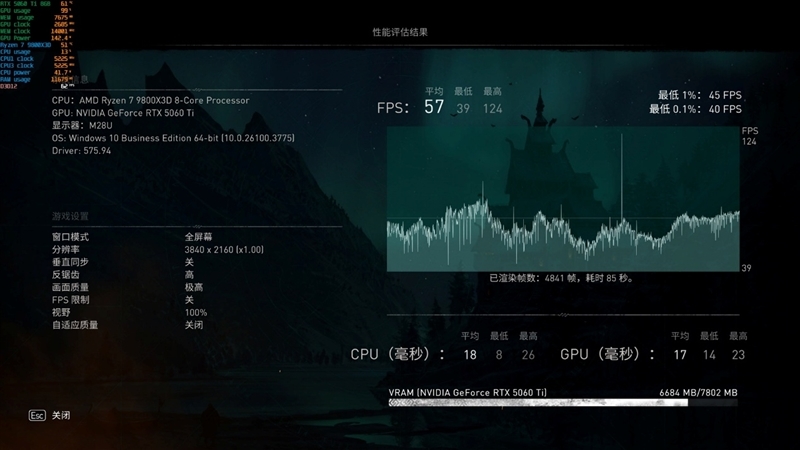This screenshot has height=450, width=800.
Task: Click the VRAM usage progress bar
Action: click(563, 403)
